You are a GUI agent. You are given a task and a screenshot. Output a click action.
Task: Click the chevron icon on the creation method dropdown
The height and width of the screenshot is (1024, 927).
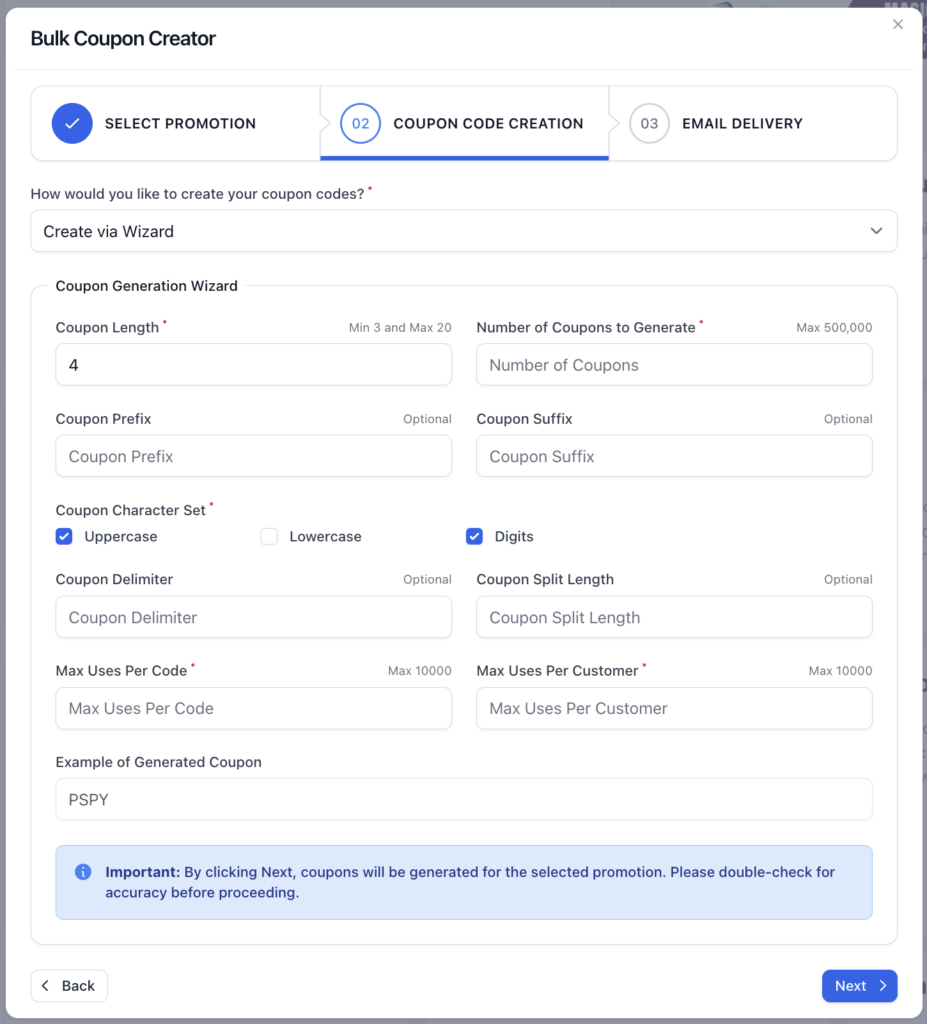point(876,230)
